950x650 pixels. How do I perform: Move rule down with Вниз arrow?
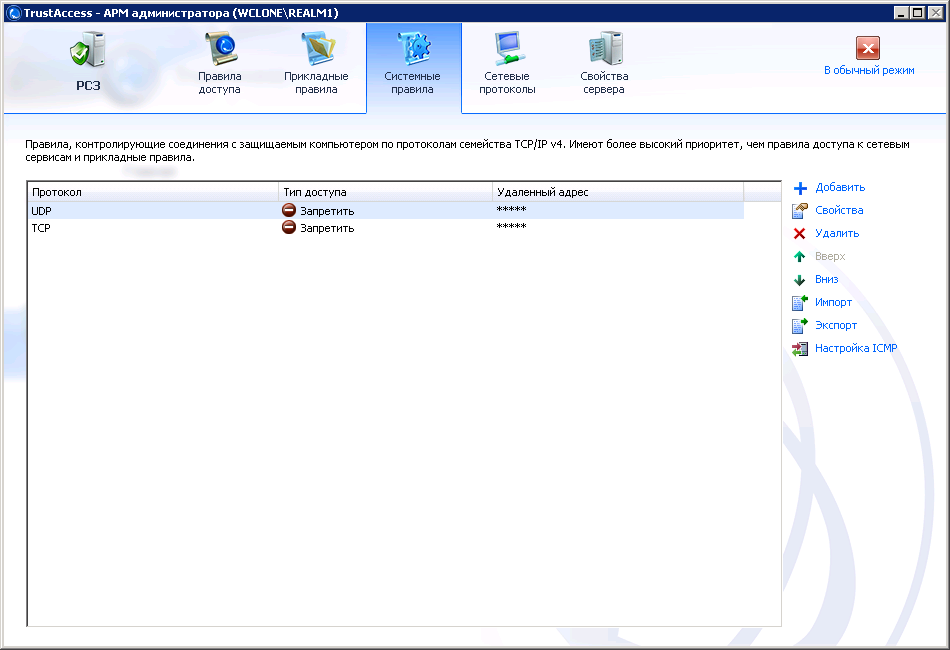coord(800,280)
